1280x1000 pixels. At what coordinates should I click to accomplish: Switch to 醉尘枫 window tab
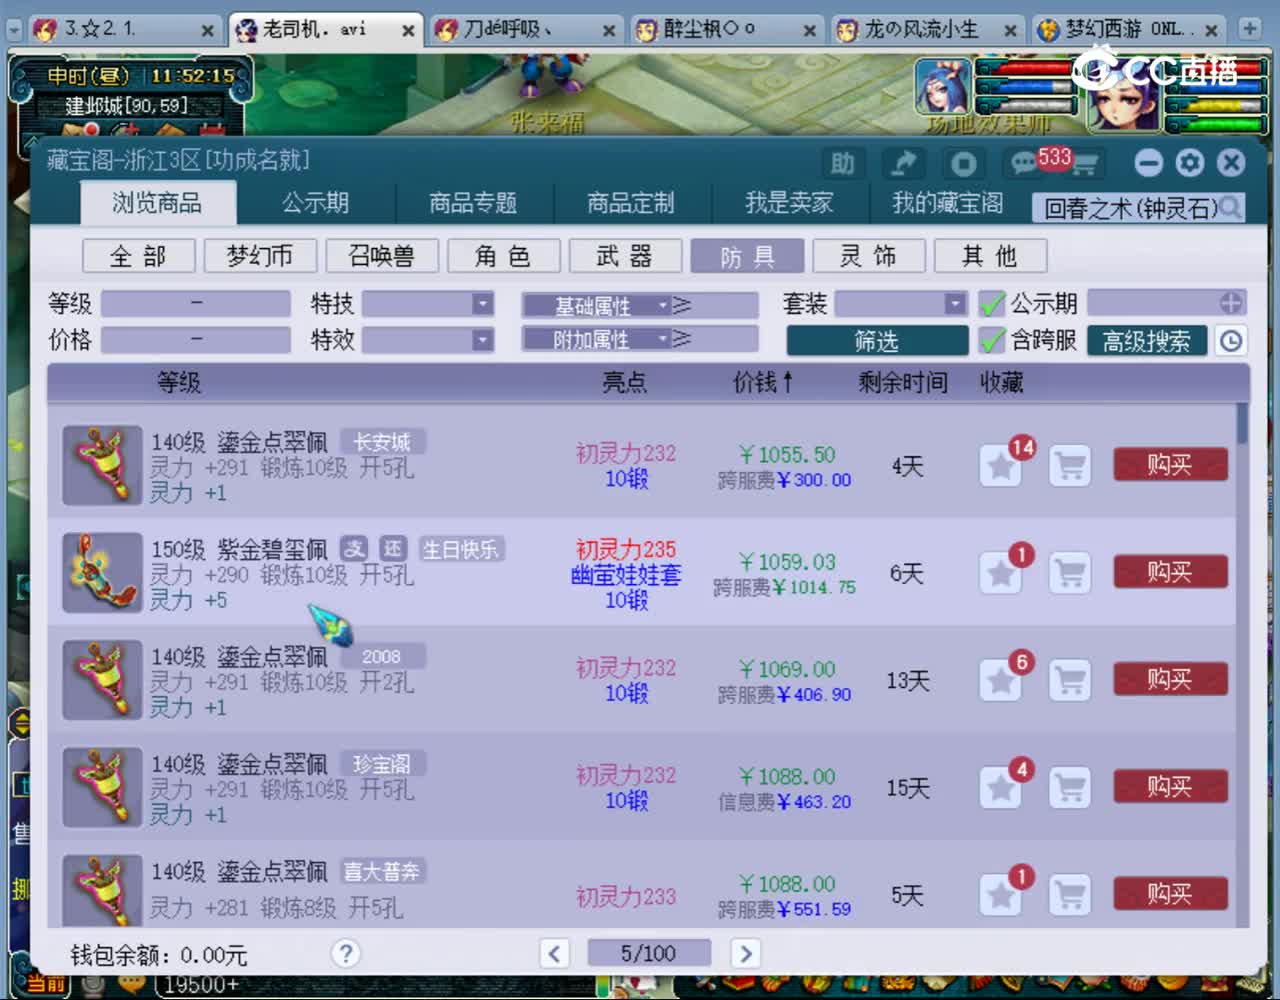[729, 30]
